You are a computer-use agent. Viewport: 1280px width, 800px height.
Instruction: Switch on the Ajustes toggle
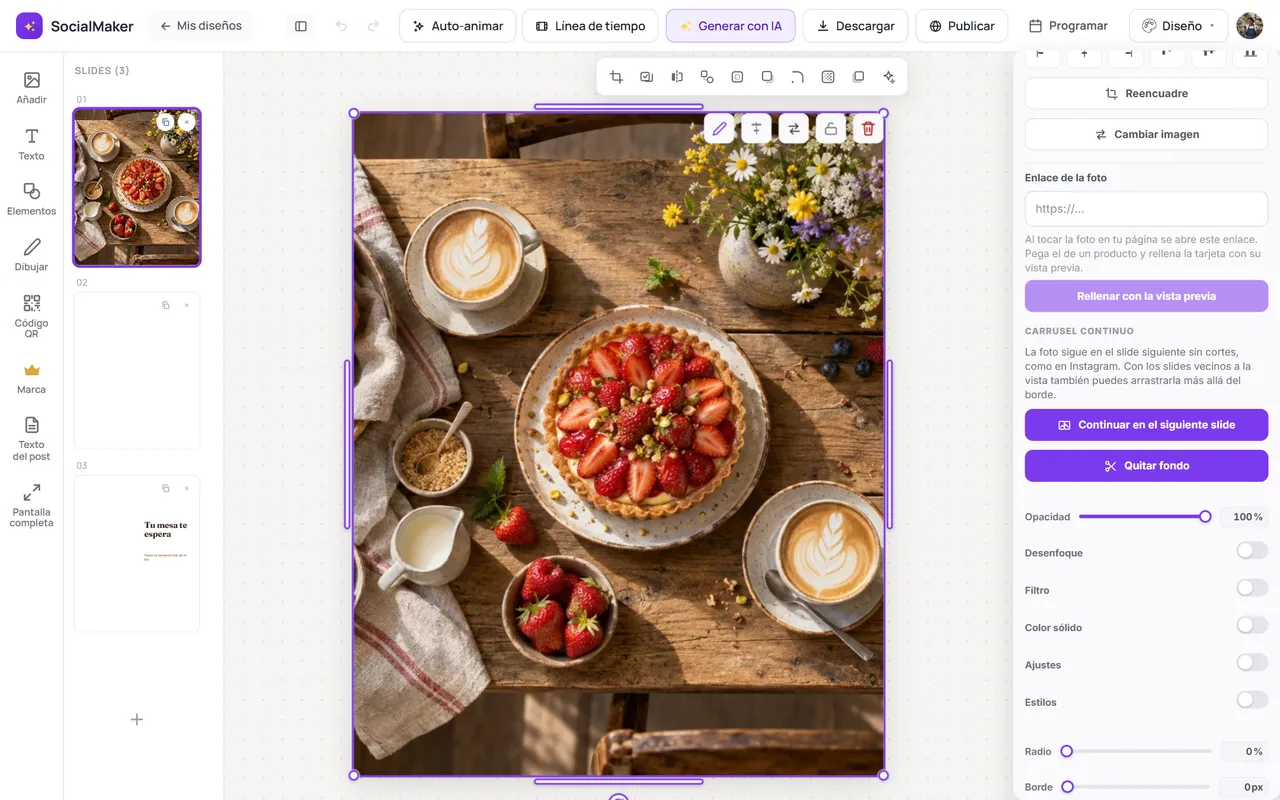tap(1251, 662)
